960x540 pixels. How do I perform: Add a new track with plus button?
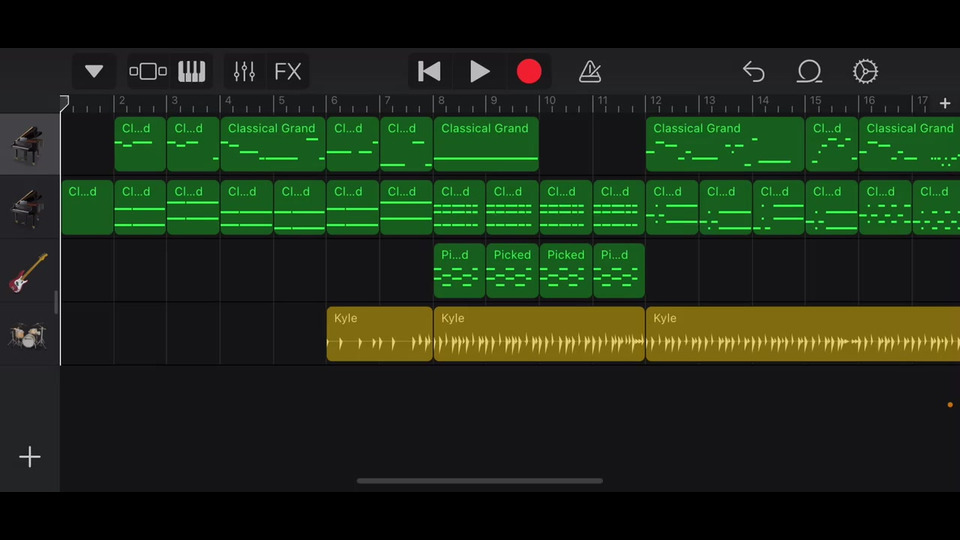tap(30, 457)
